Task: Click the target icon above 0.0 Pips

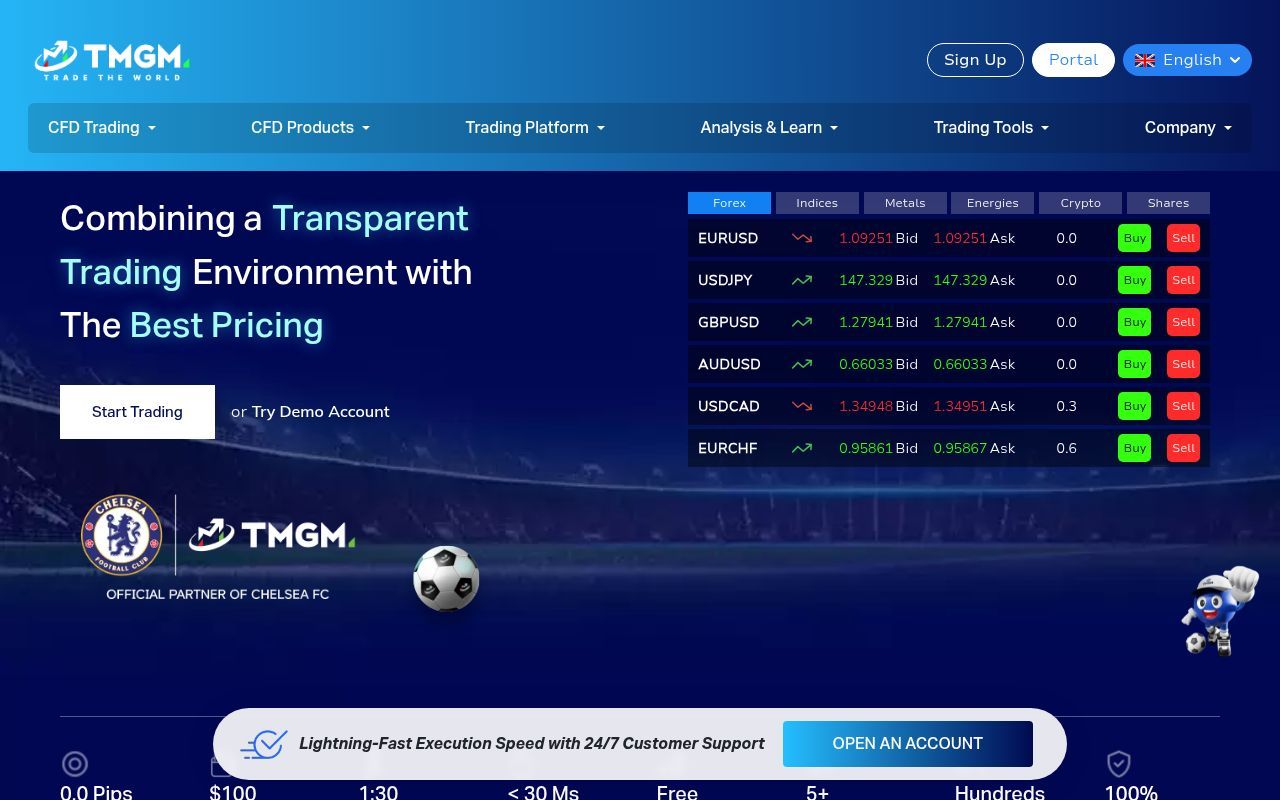Action: click(x=75, y=764)
